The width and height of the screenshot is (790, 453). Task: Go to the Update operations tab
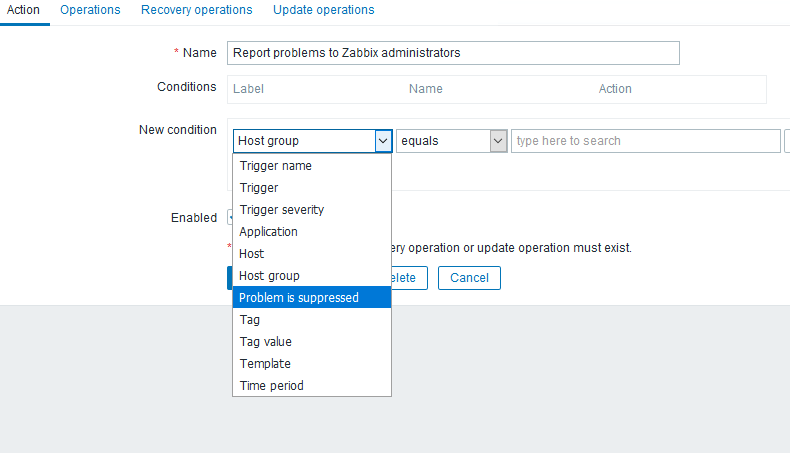pos(323,10)
